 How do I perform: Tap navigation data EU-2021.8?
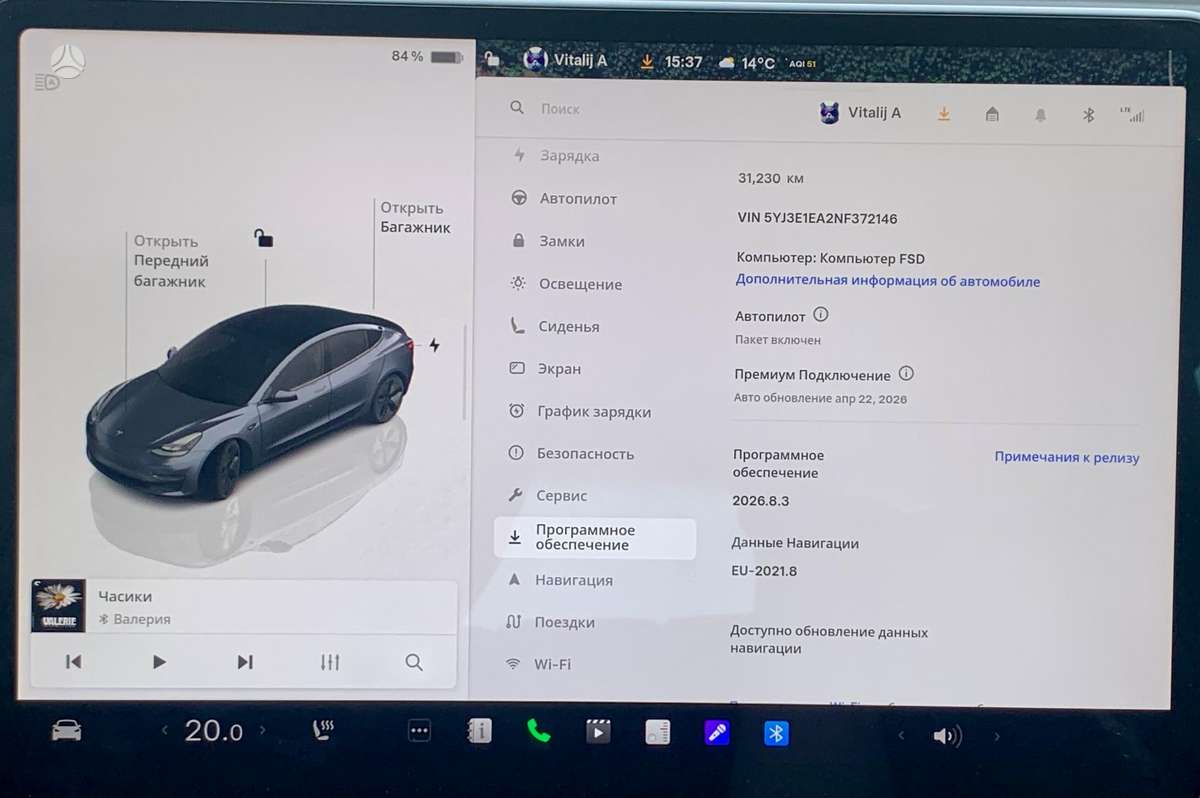click(764, 571)
